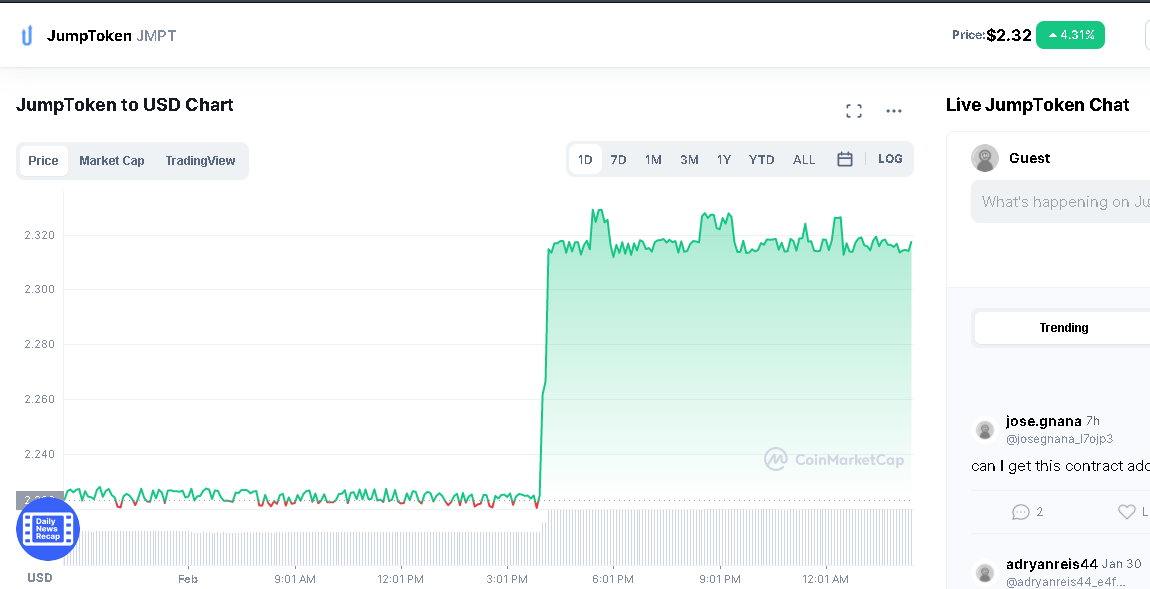Select the 1Y time range

point(724,159)
